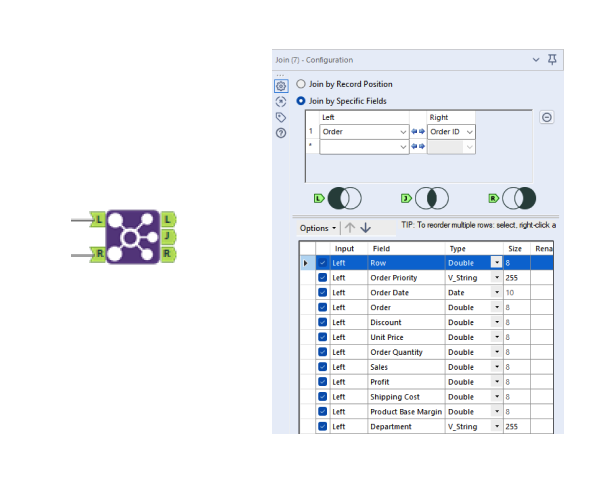
Task: Open the Right join field Order ID dropdown
Action: (x=470, y=132)
